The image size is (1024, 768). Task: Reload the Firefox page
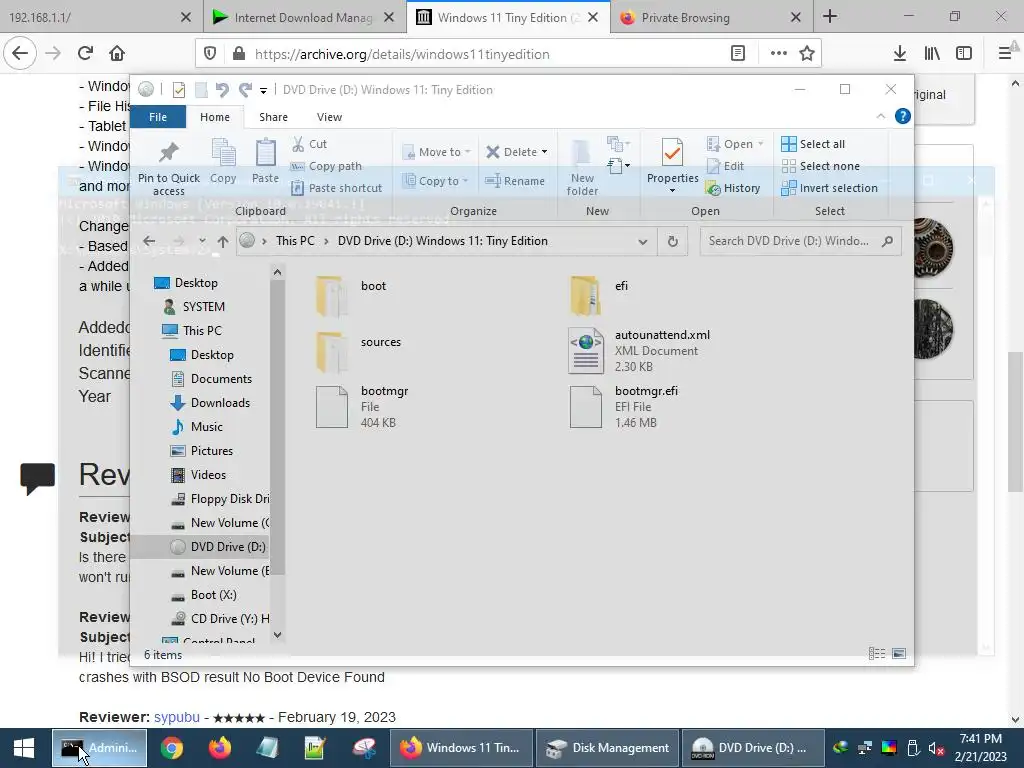tap(85, 54)
